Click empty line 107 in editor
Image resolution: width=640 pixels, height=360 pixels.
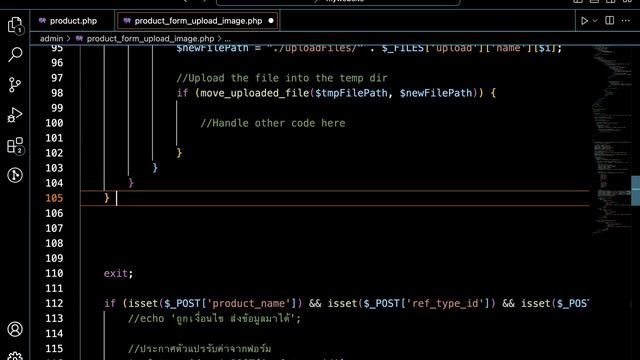tap(335, 228)
